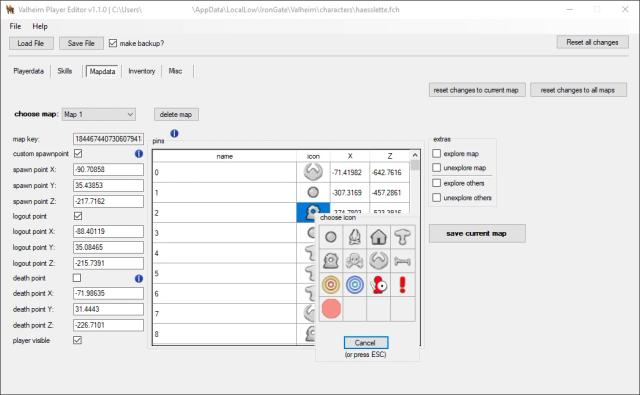Cancel the choose icon popup
The height and width of the screenshot is (395, 640).
point(366,343)
